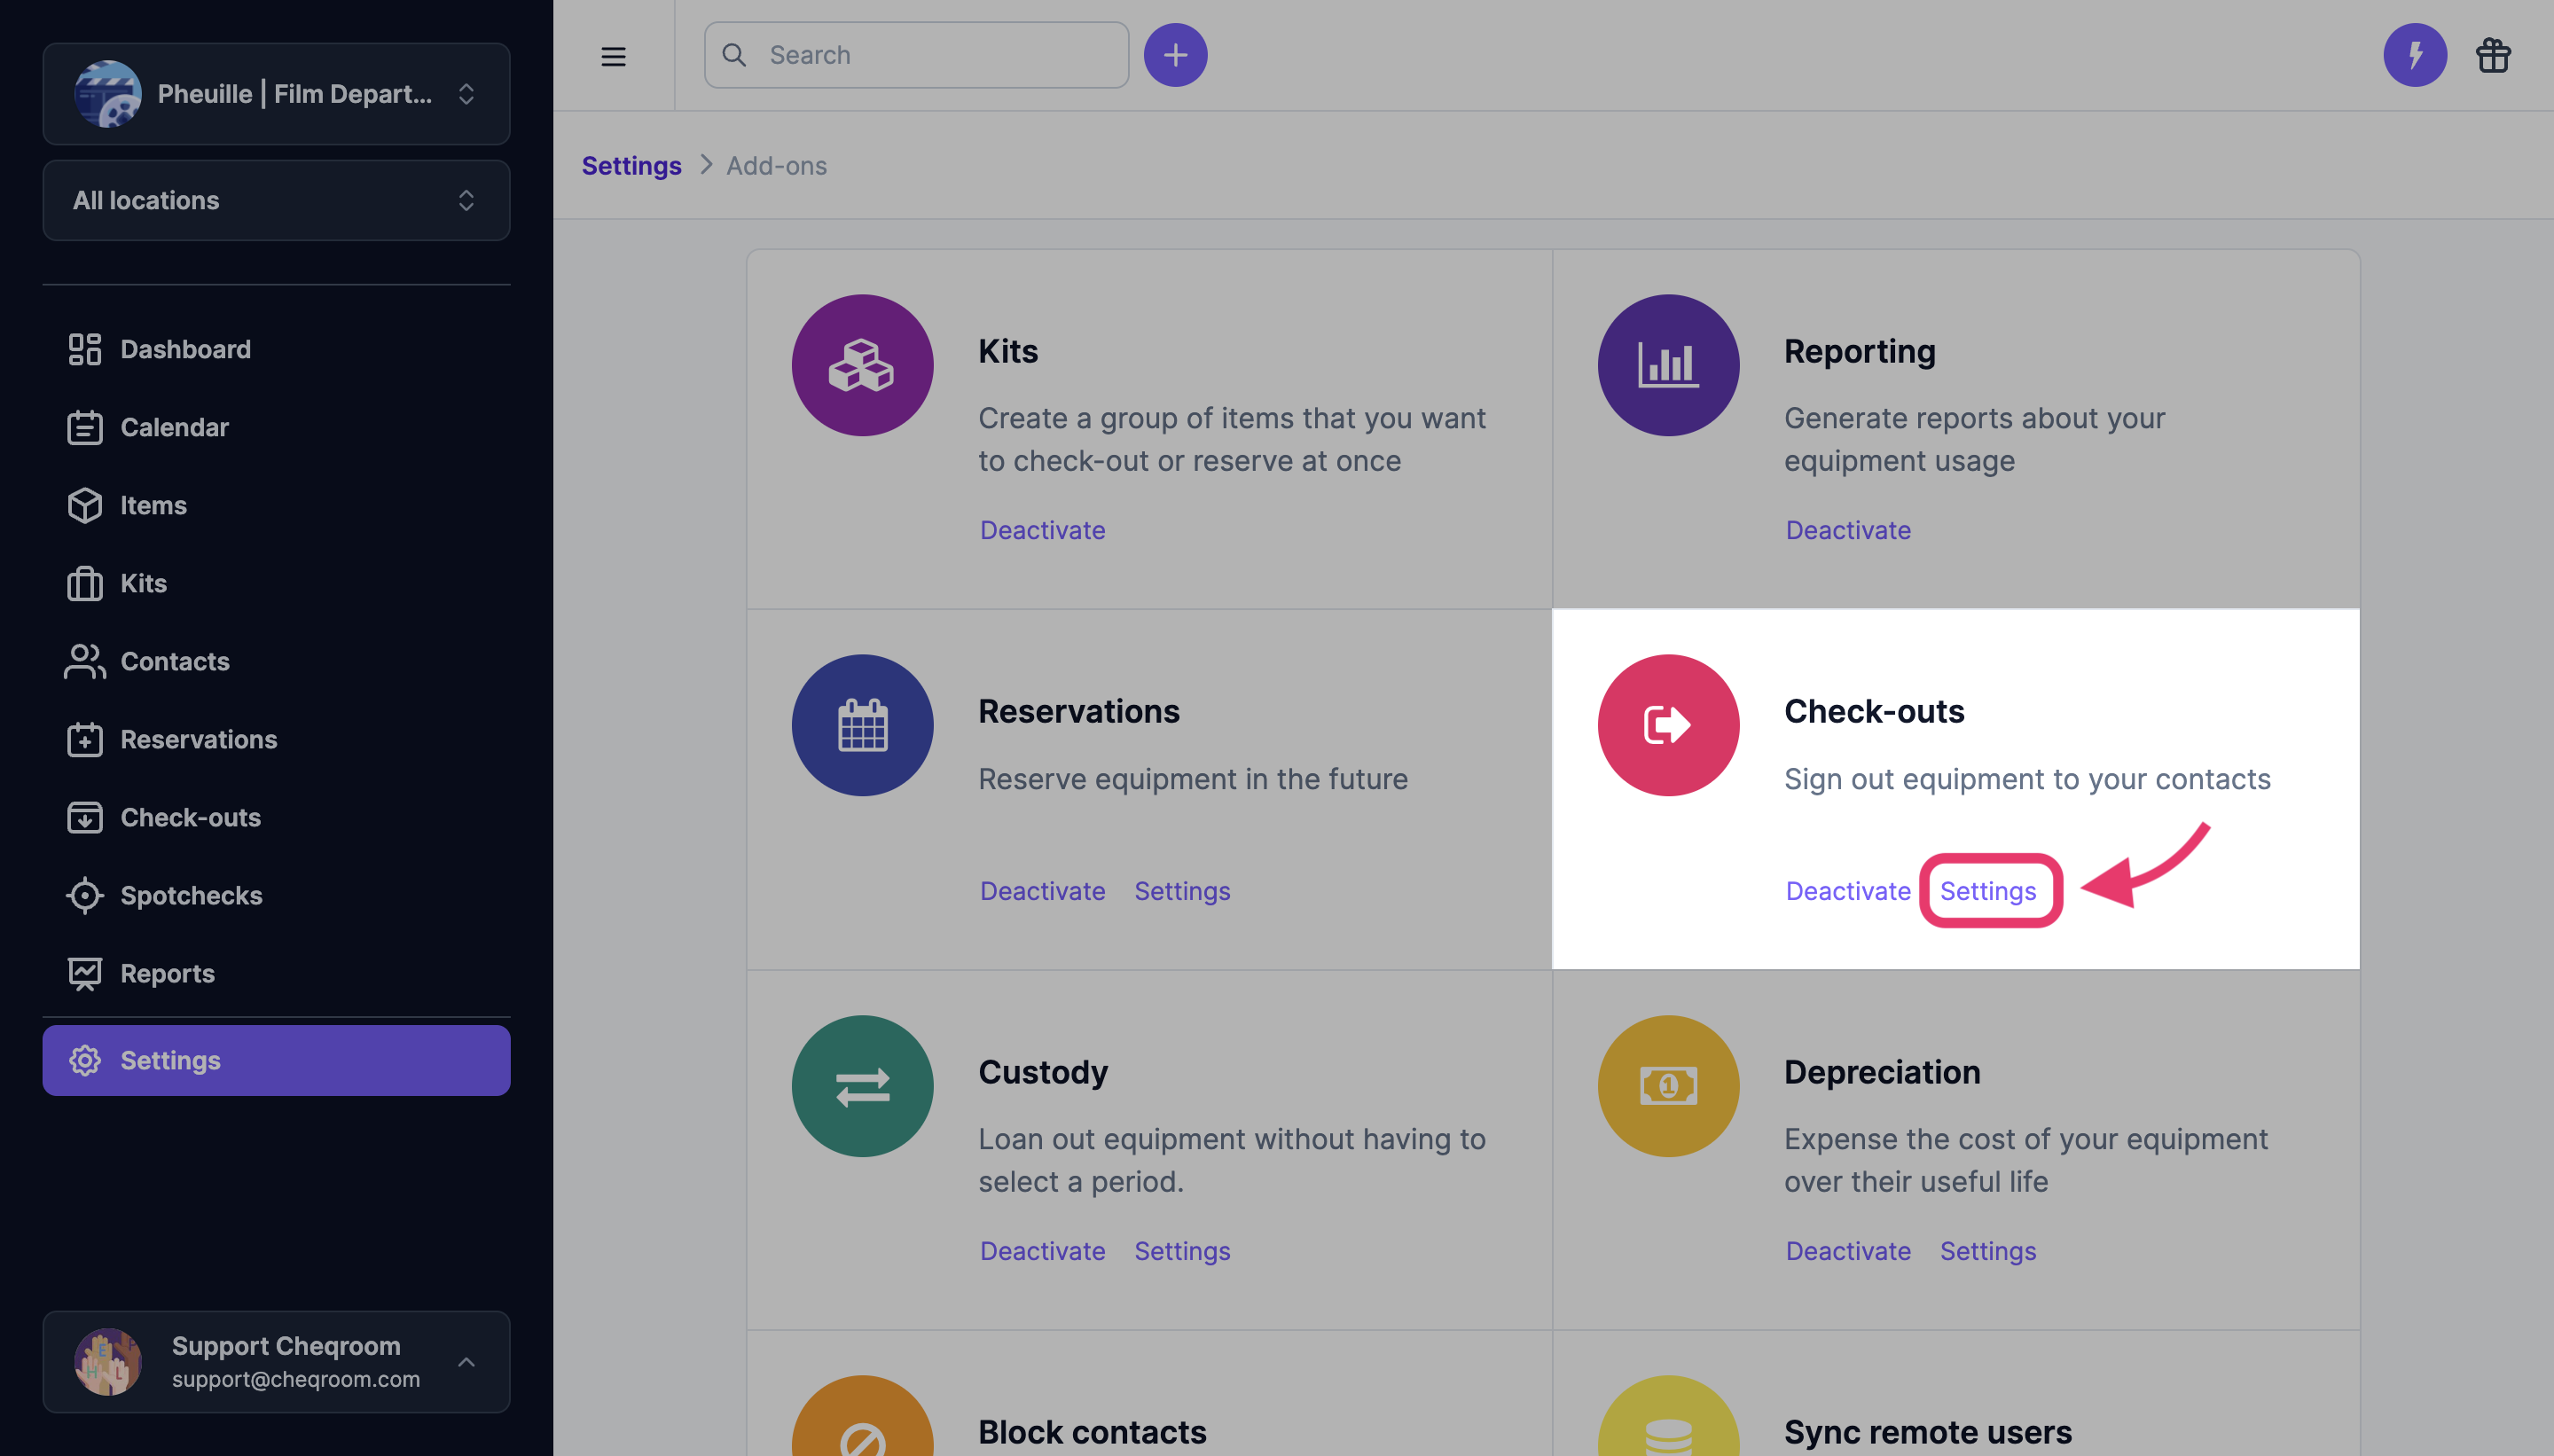Click the support@cheqroom.com email text
This screenshot has height=1456, width=2554.
(x=296, y=1379)
